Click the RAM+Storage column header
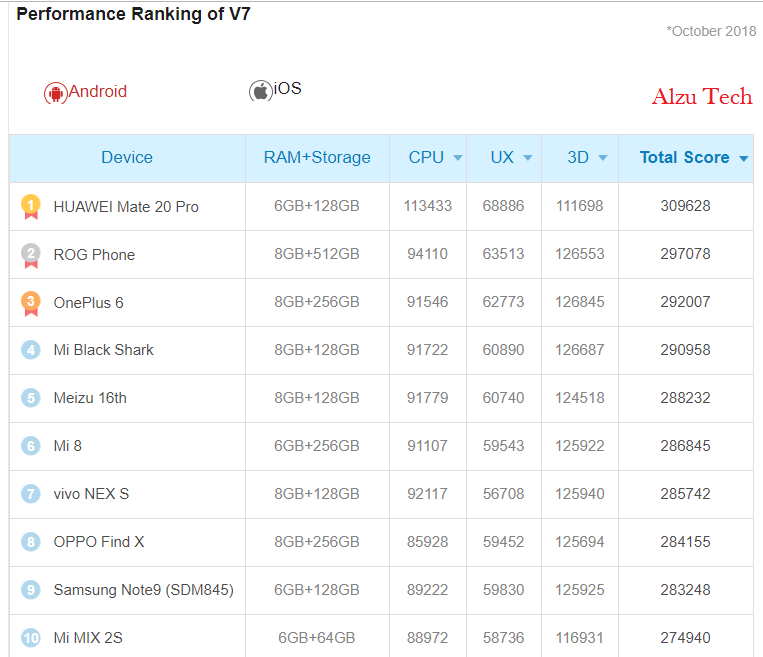 click(317, 158)
